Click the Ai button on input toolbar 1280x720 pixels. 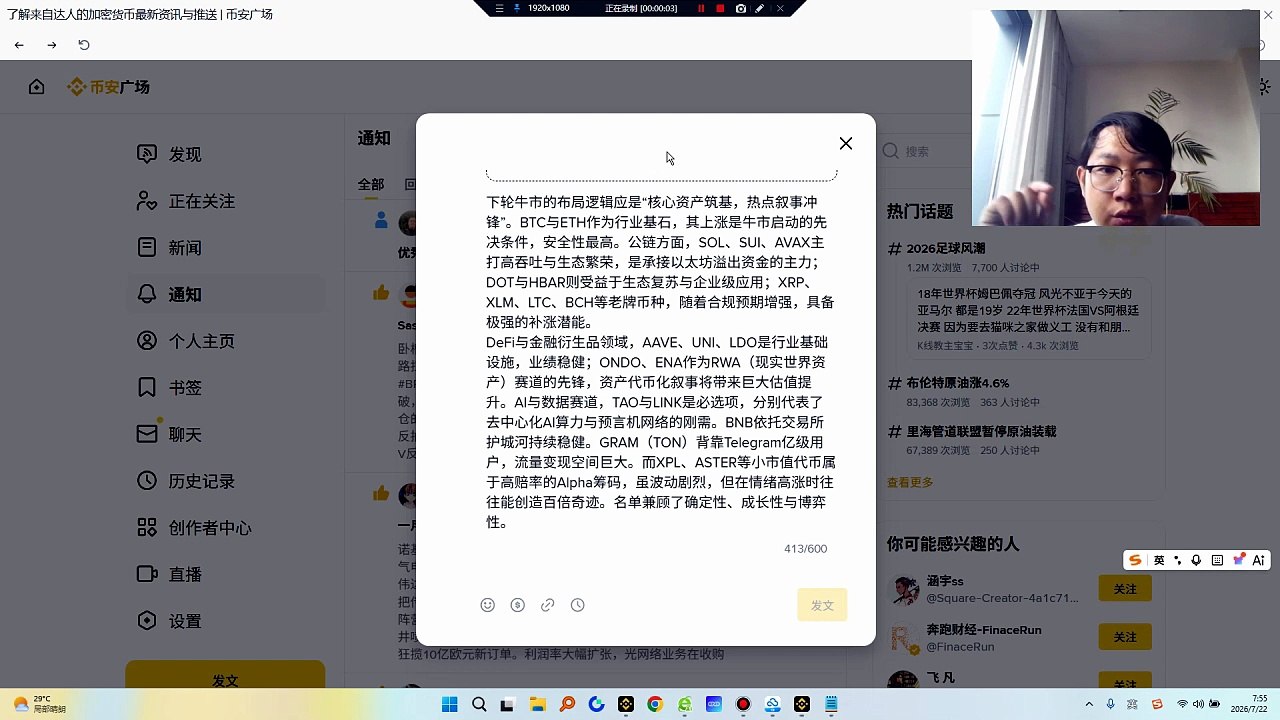click(1258, 560)
